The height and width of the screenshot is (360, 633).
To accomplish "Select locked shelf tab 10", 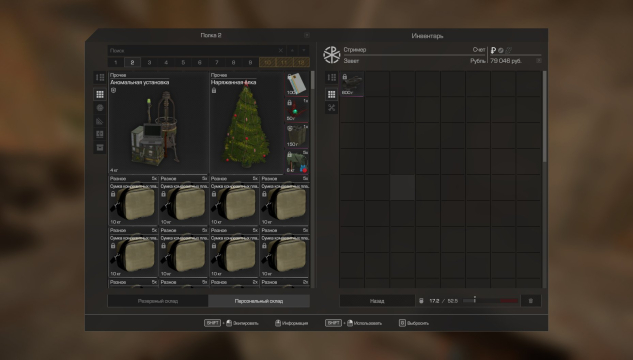I will pos(267,63).
